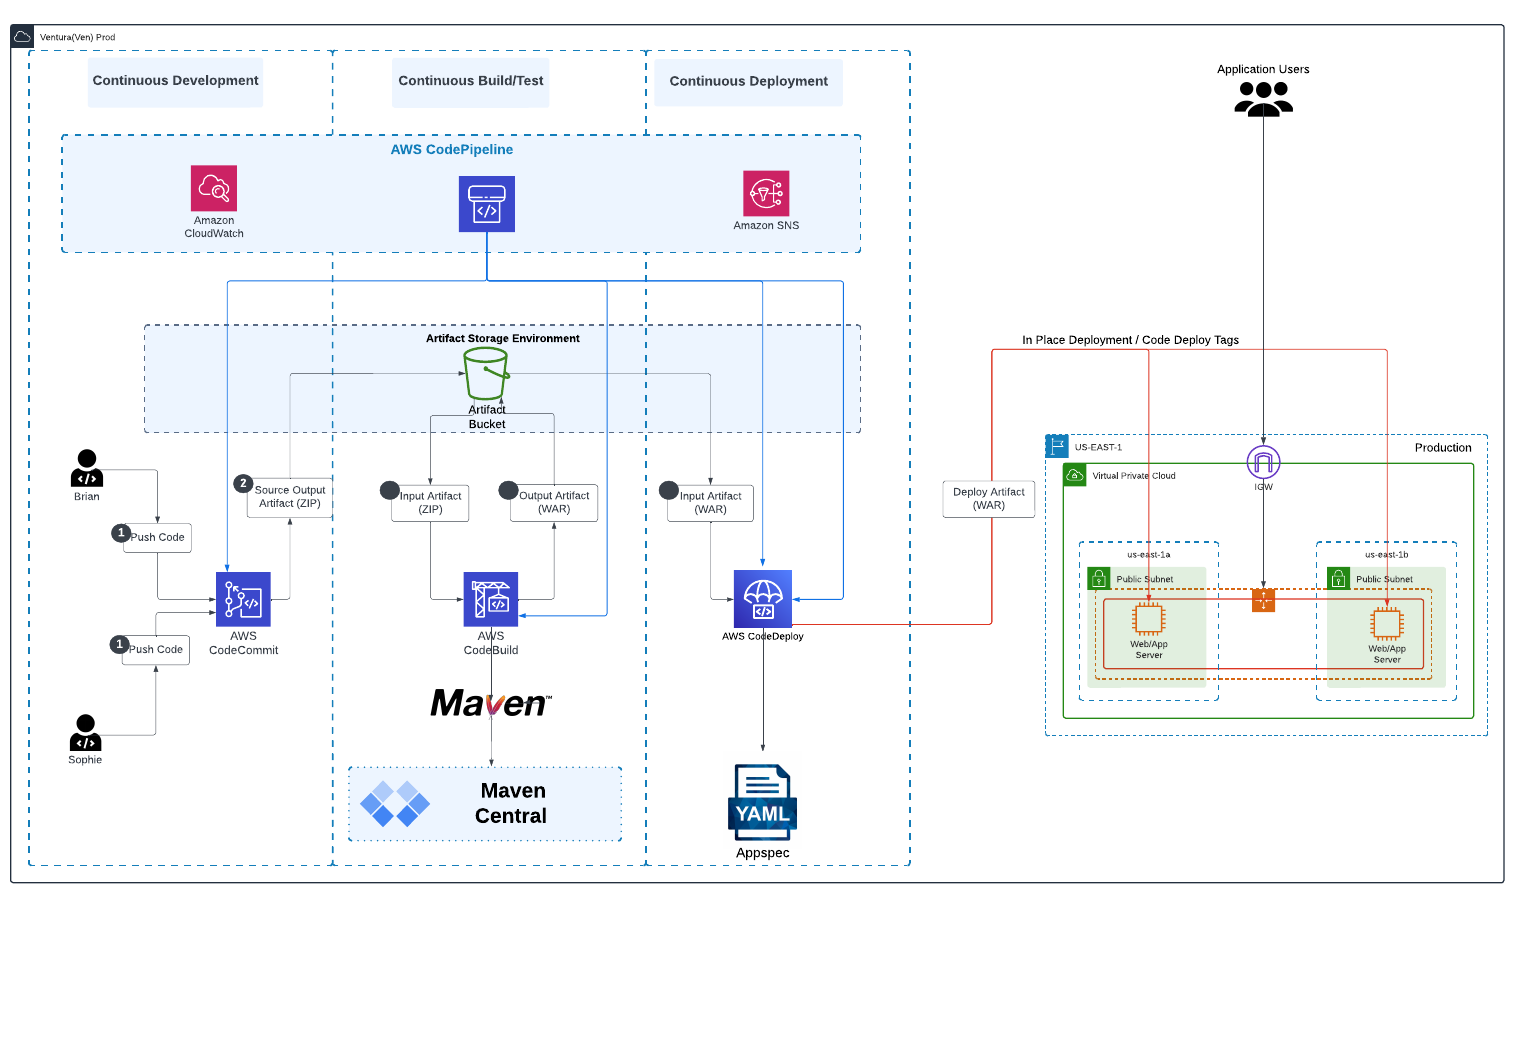Screen dimensions: 1516x1064
Task: Click the YAML Appspec file icon
Action: click(x=763, y=802)
